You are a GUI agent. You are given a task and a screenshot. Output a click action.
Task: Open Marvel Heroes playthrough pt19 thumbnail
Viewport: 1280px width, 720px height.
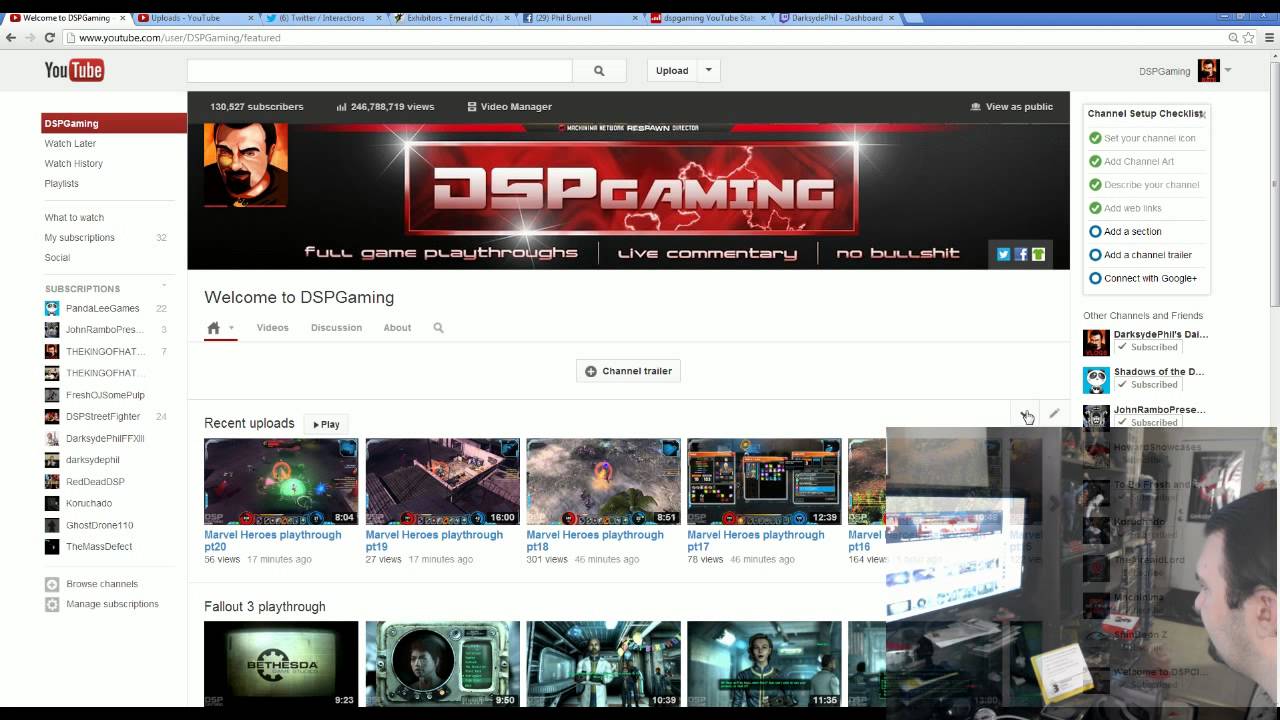tap(442, 482)
